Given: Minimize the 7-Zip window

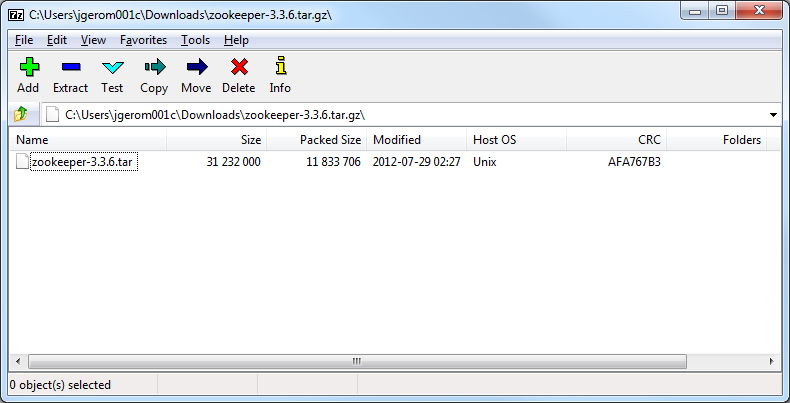Looking at the screenshot, I should (x=695, y=11).
